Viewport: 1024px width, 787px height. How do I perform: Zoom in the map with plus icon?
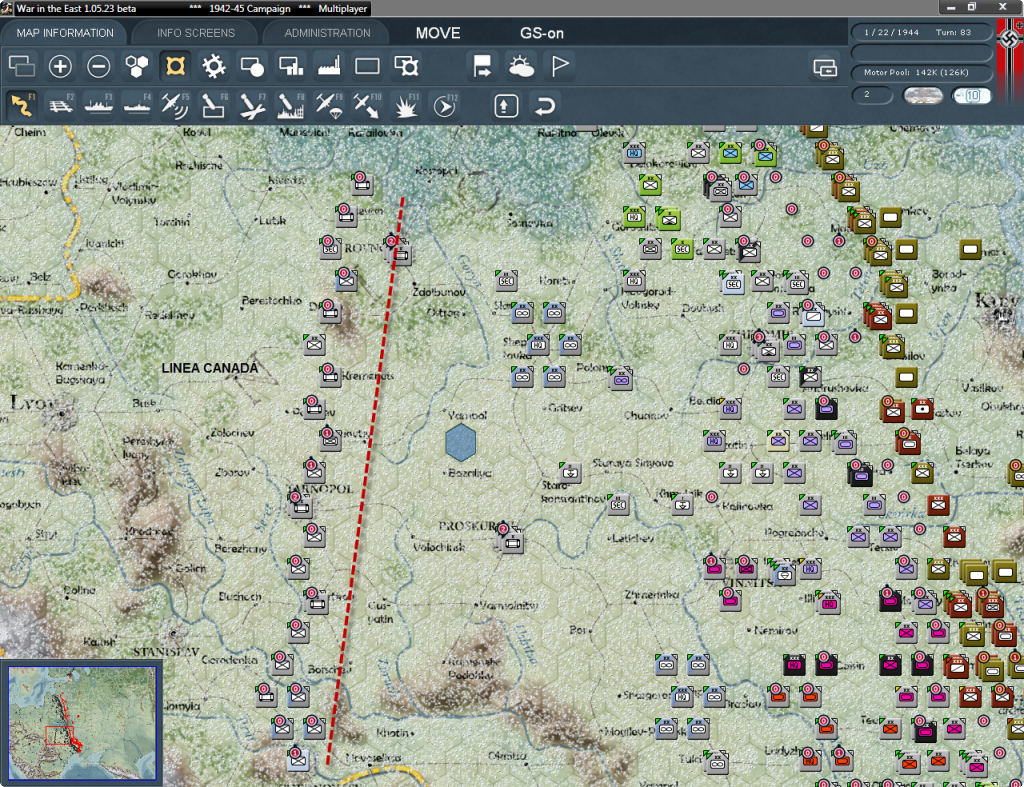(60, 66)
